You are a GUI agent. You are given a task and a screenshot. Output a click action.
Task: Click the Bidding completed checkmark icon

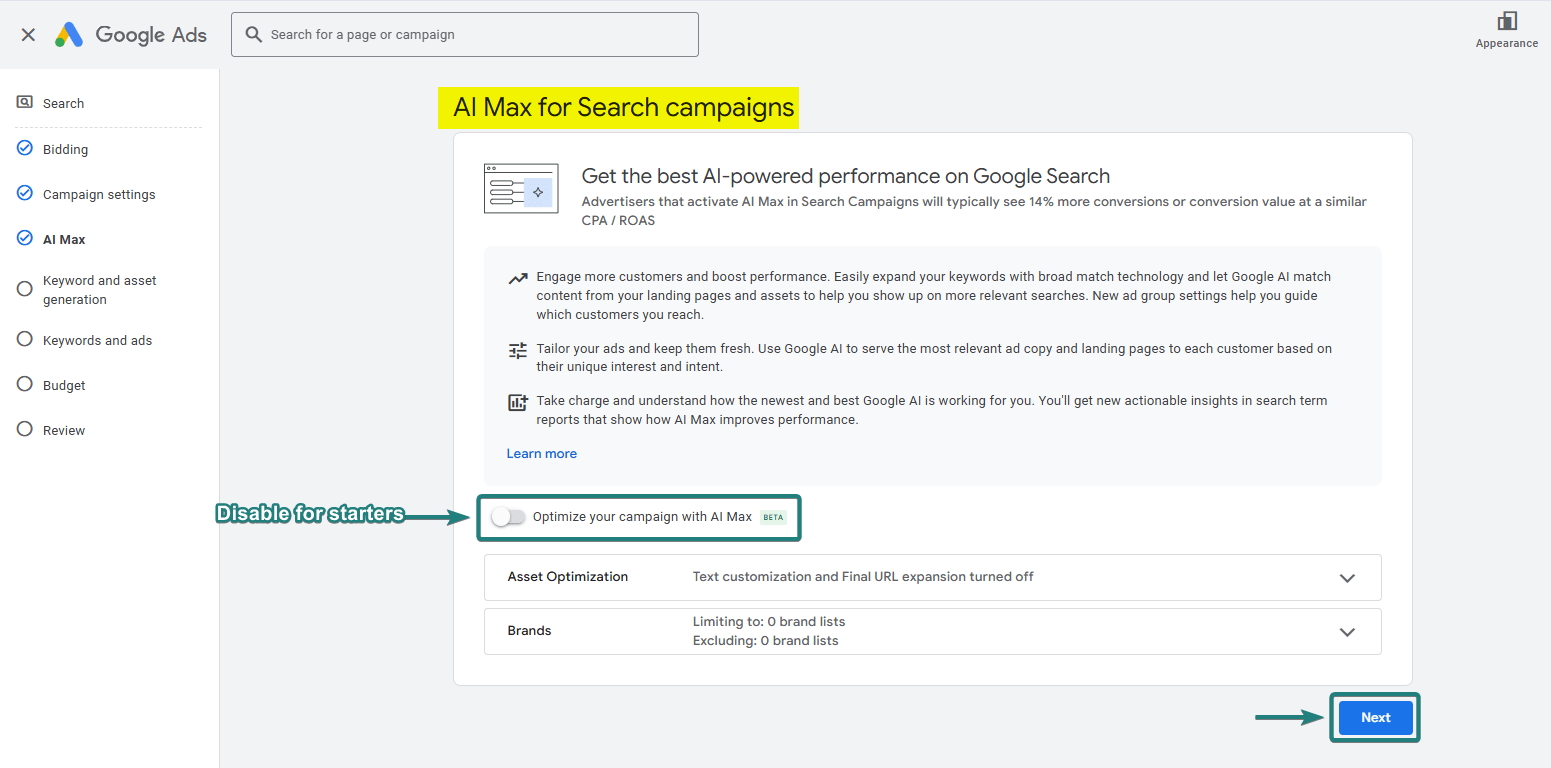pos(25,148)
